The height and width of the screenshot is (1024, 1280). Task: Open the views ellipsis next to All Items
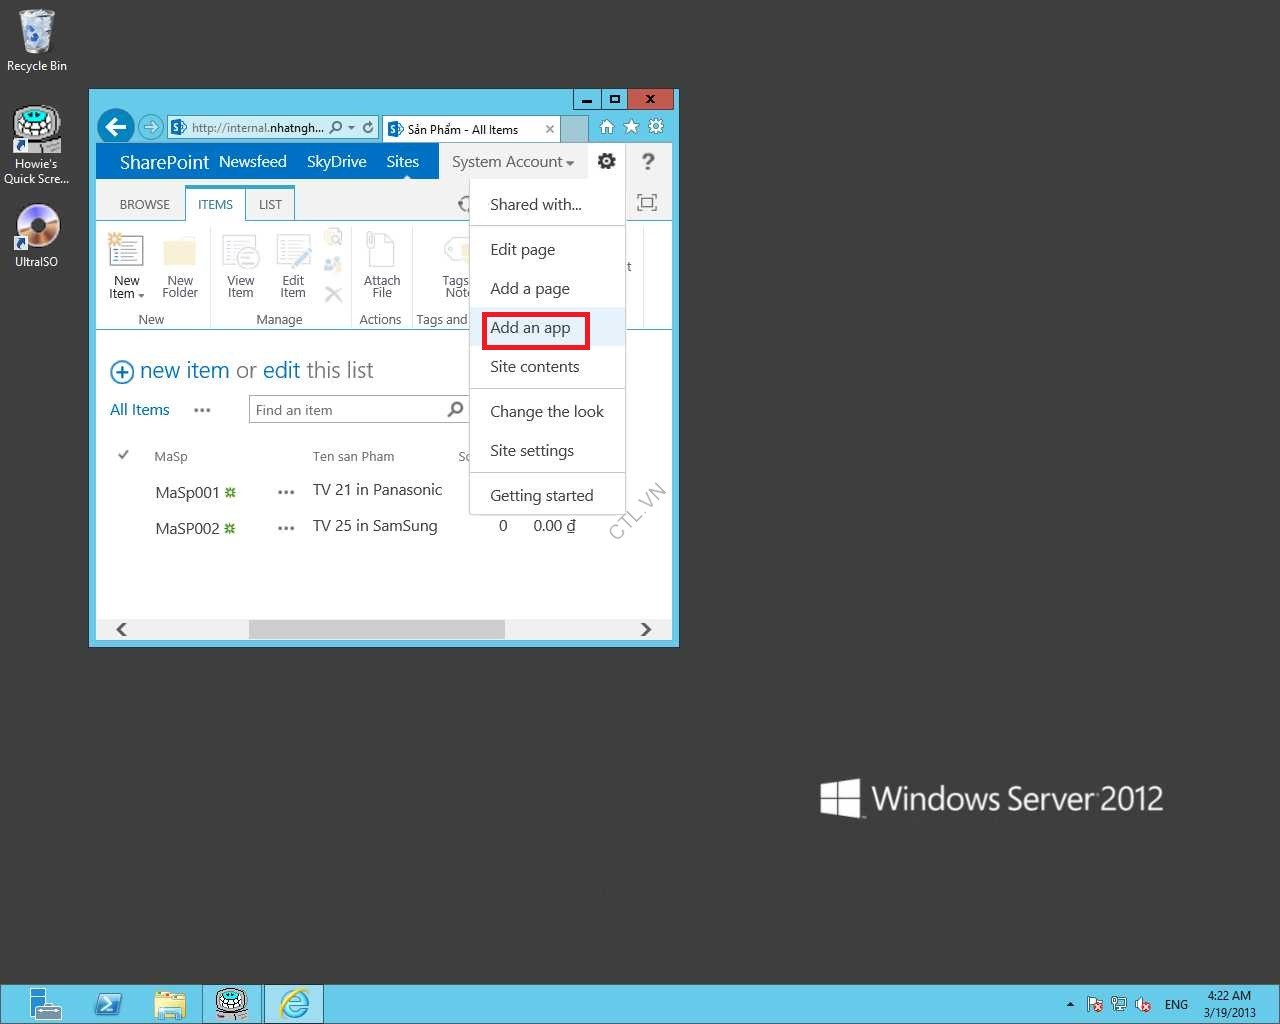[202, 410]
